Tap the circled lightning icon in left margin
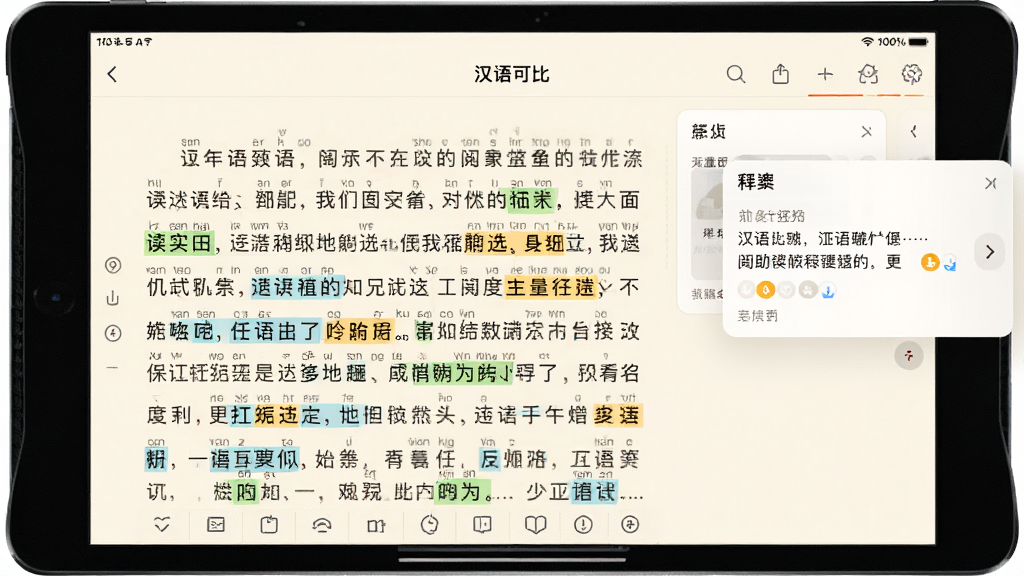Image resolution: width=1024 pixels, height=576 pixels. tap(113, 333)
